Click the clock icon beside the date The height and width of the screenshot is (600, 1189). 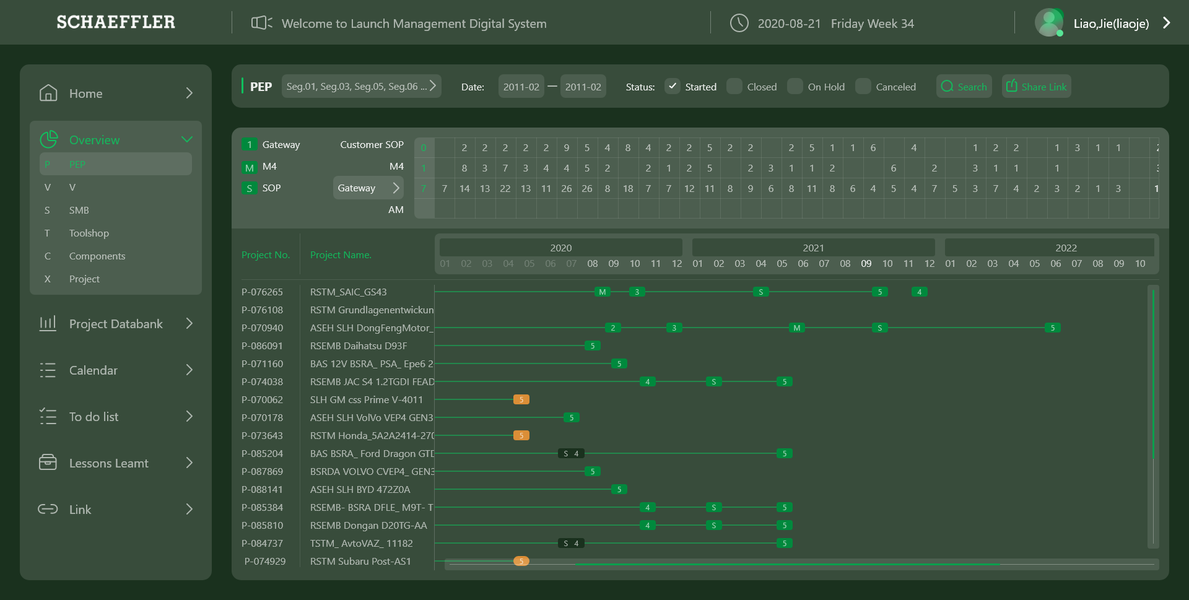pyautogui.click(x=739, y=23)
